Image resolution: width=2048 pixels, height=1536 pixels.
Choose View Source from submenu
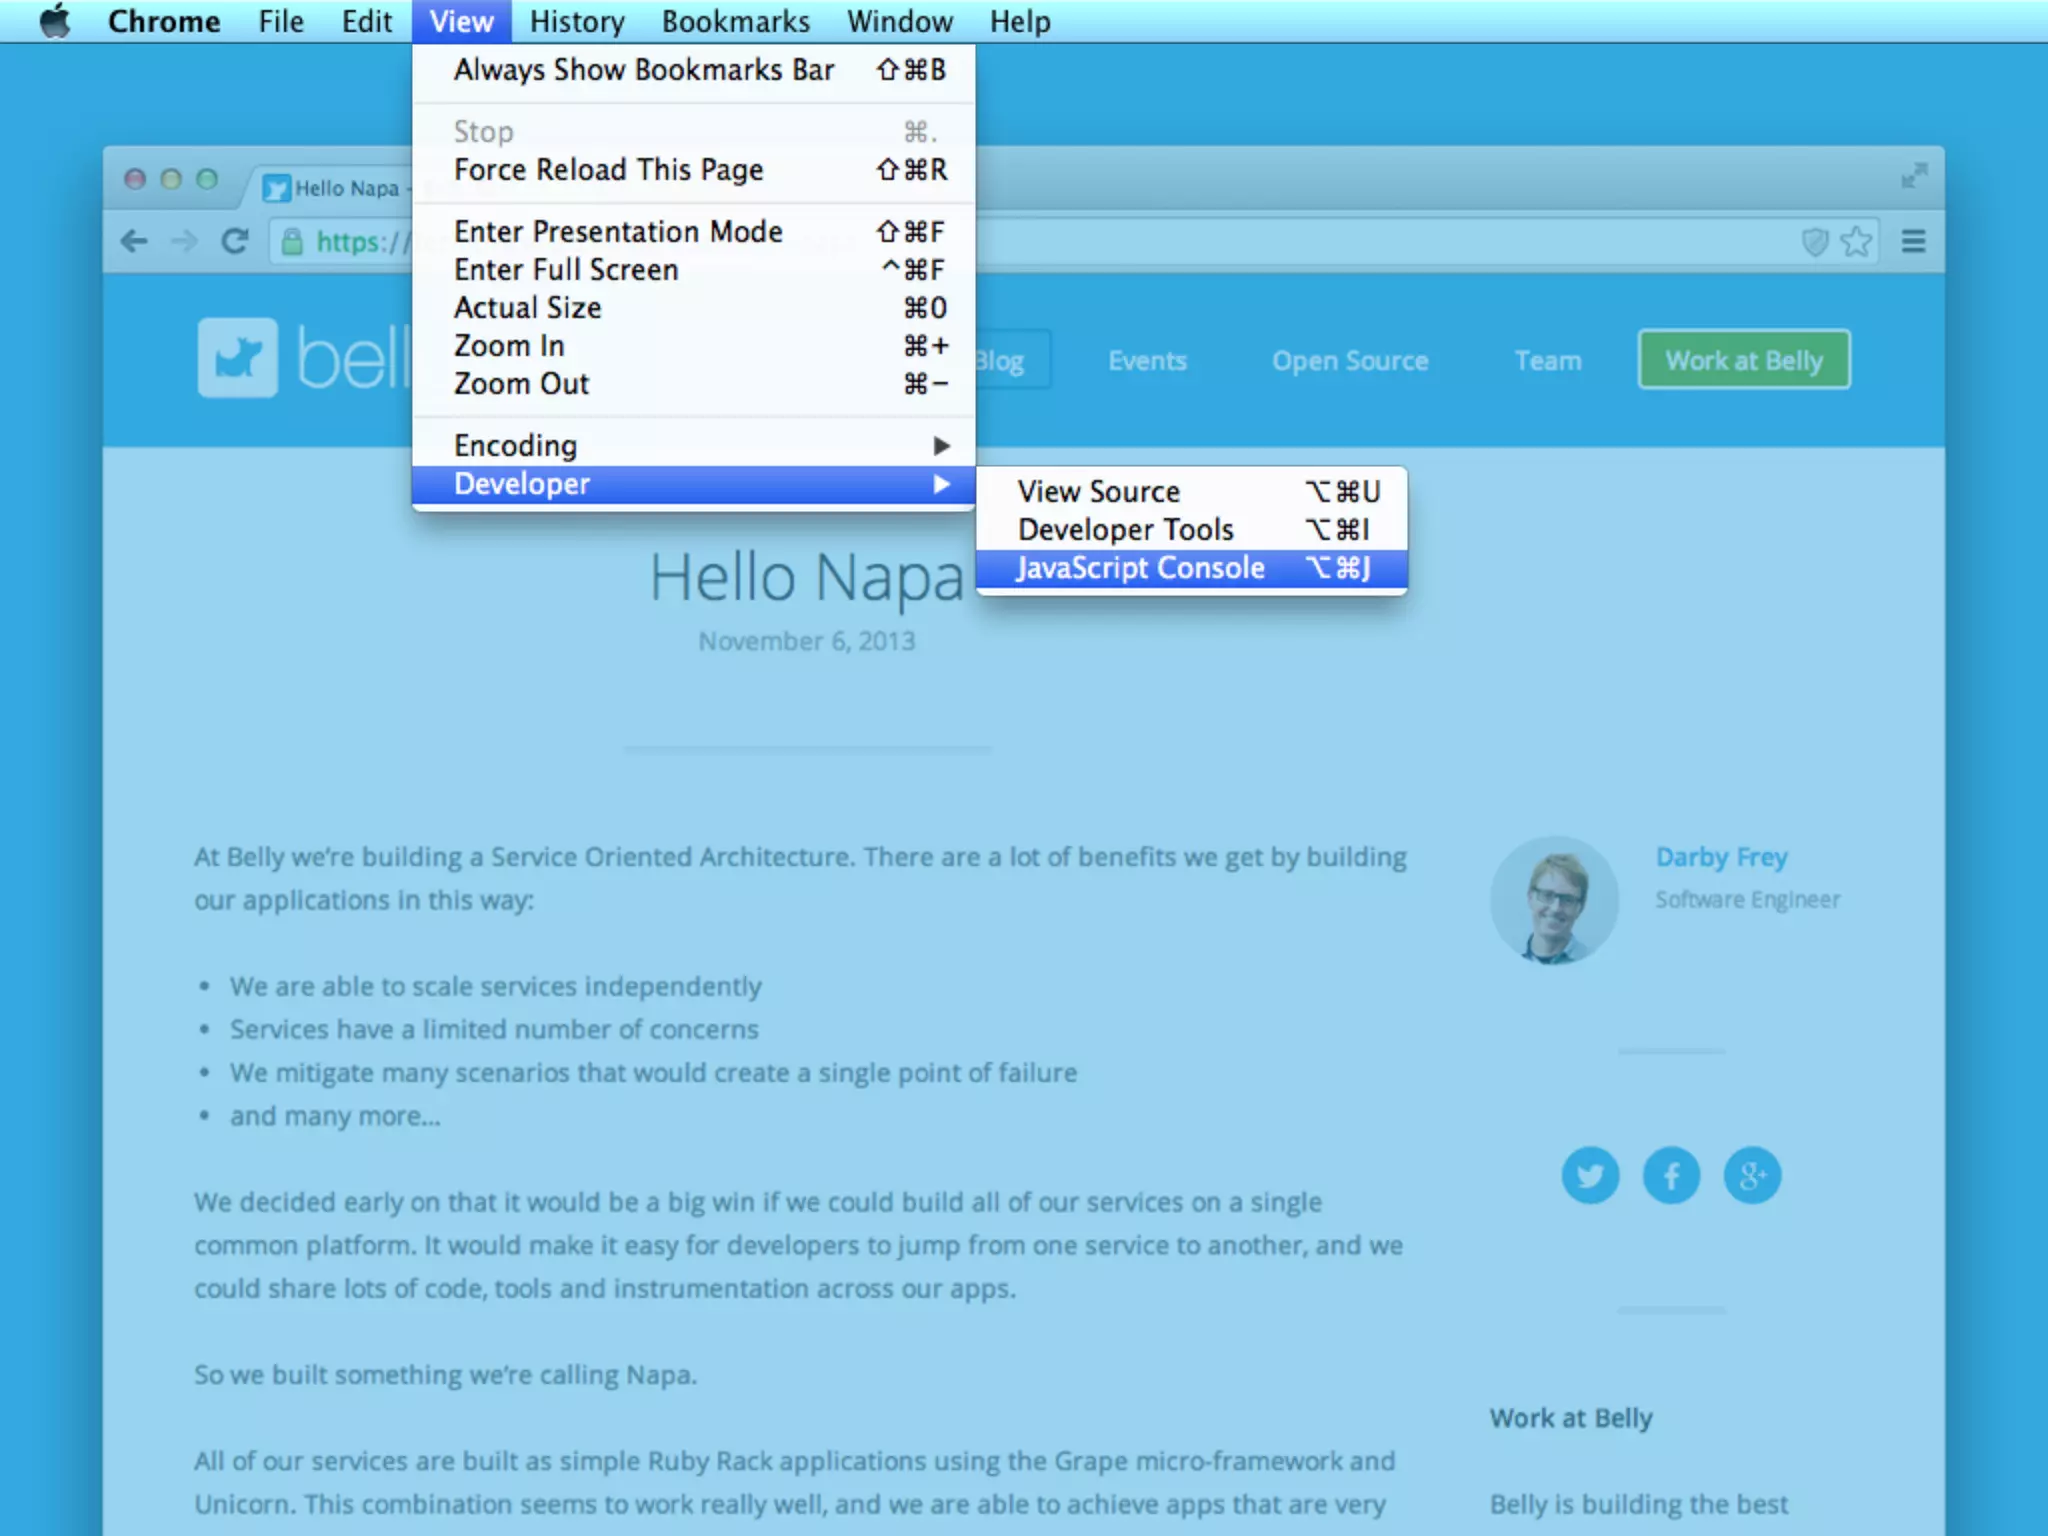point(1191,492)
